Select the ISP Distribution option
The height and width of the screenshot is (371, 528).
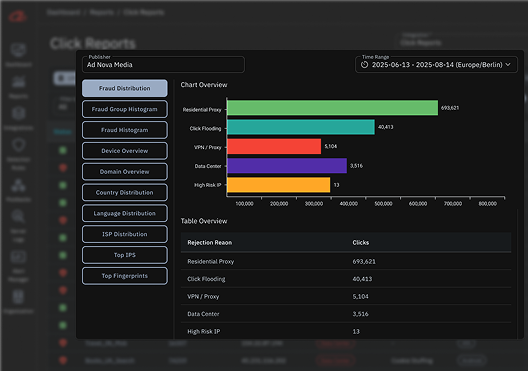pyautogui.click(x=125, y=234)
